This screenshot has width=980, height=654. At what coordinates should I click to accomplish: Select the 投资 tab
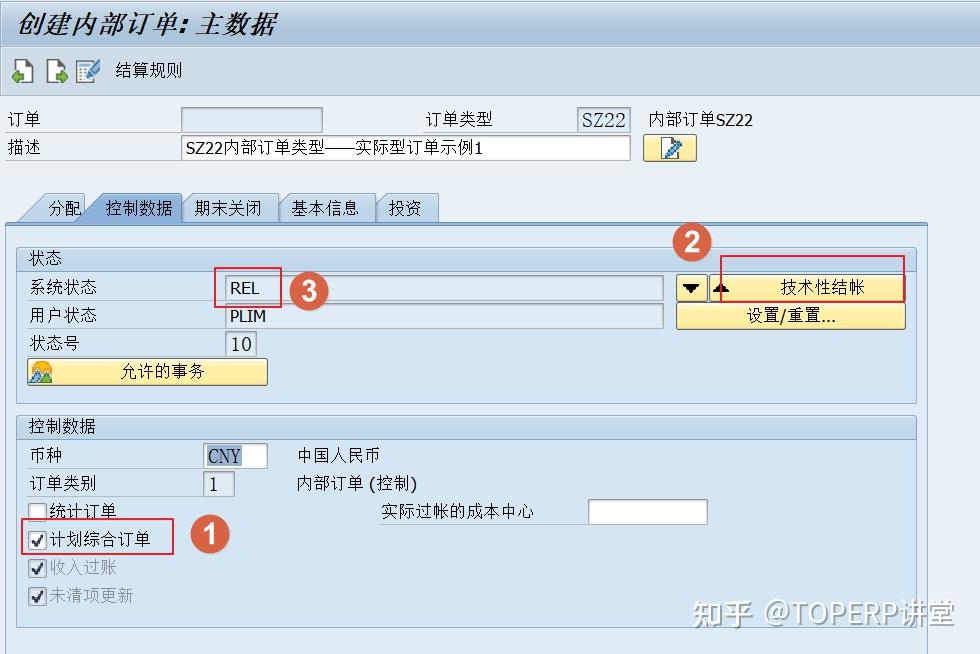click(406, 207)
